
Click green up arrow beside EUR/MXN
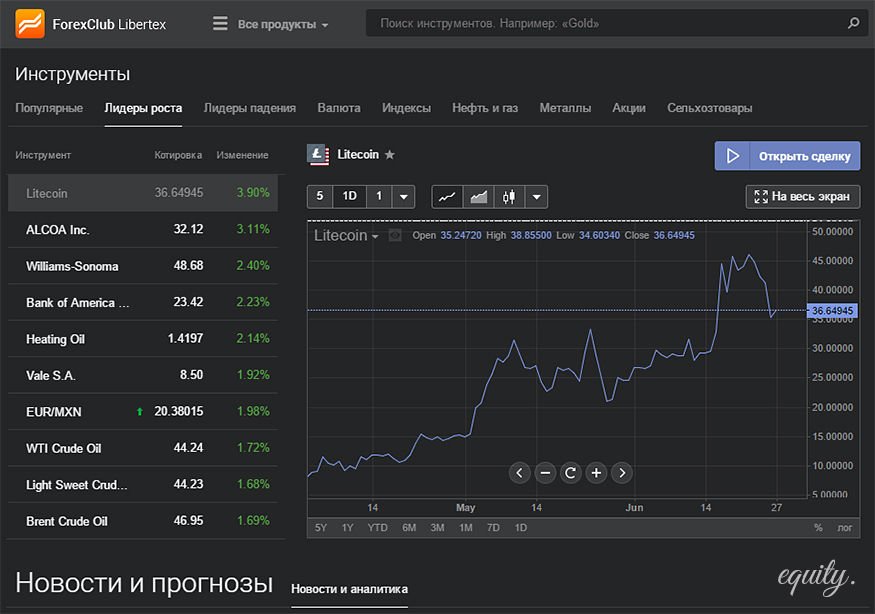click(x=140, y=412)
